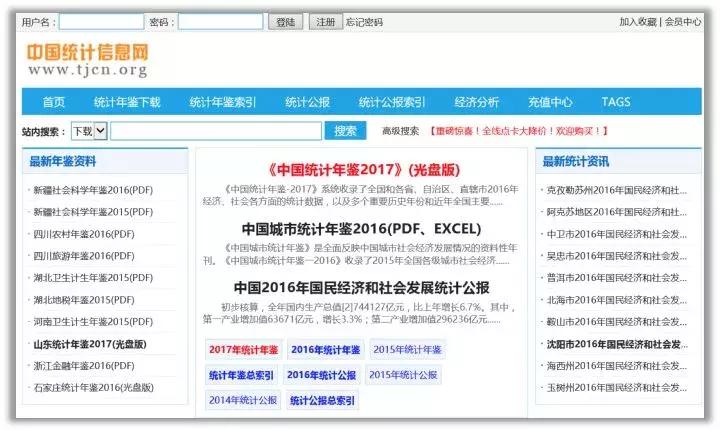Click the 2016年统计公报 tag button

321,375
